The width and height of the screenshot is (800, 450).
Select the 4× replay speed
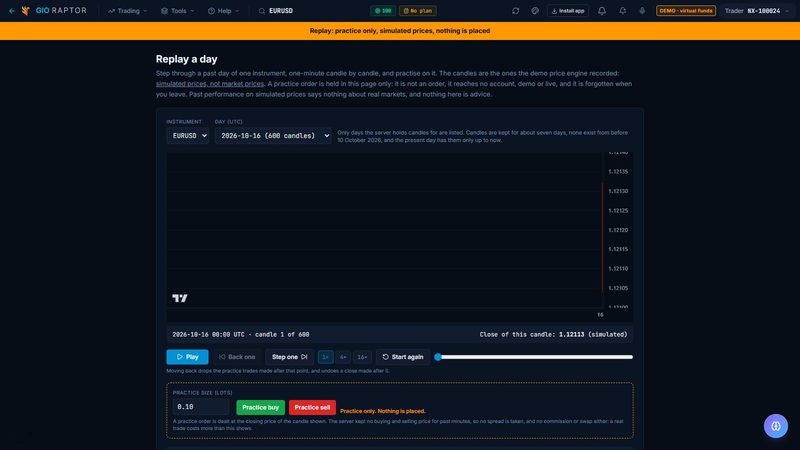pyautogui.click(x=343, y=357)
